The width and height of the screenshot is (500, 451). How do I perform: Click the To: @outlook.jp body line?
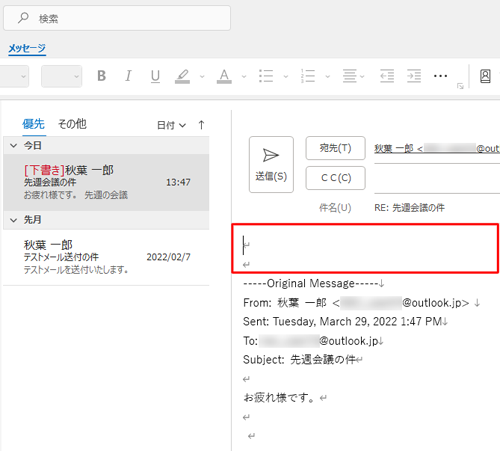pos(313,341)
